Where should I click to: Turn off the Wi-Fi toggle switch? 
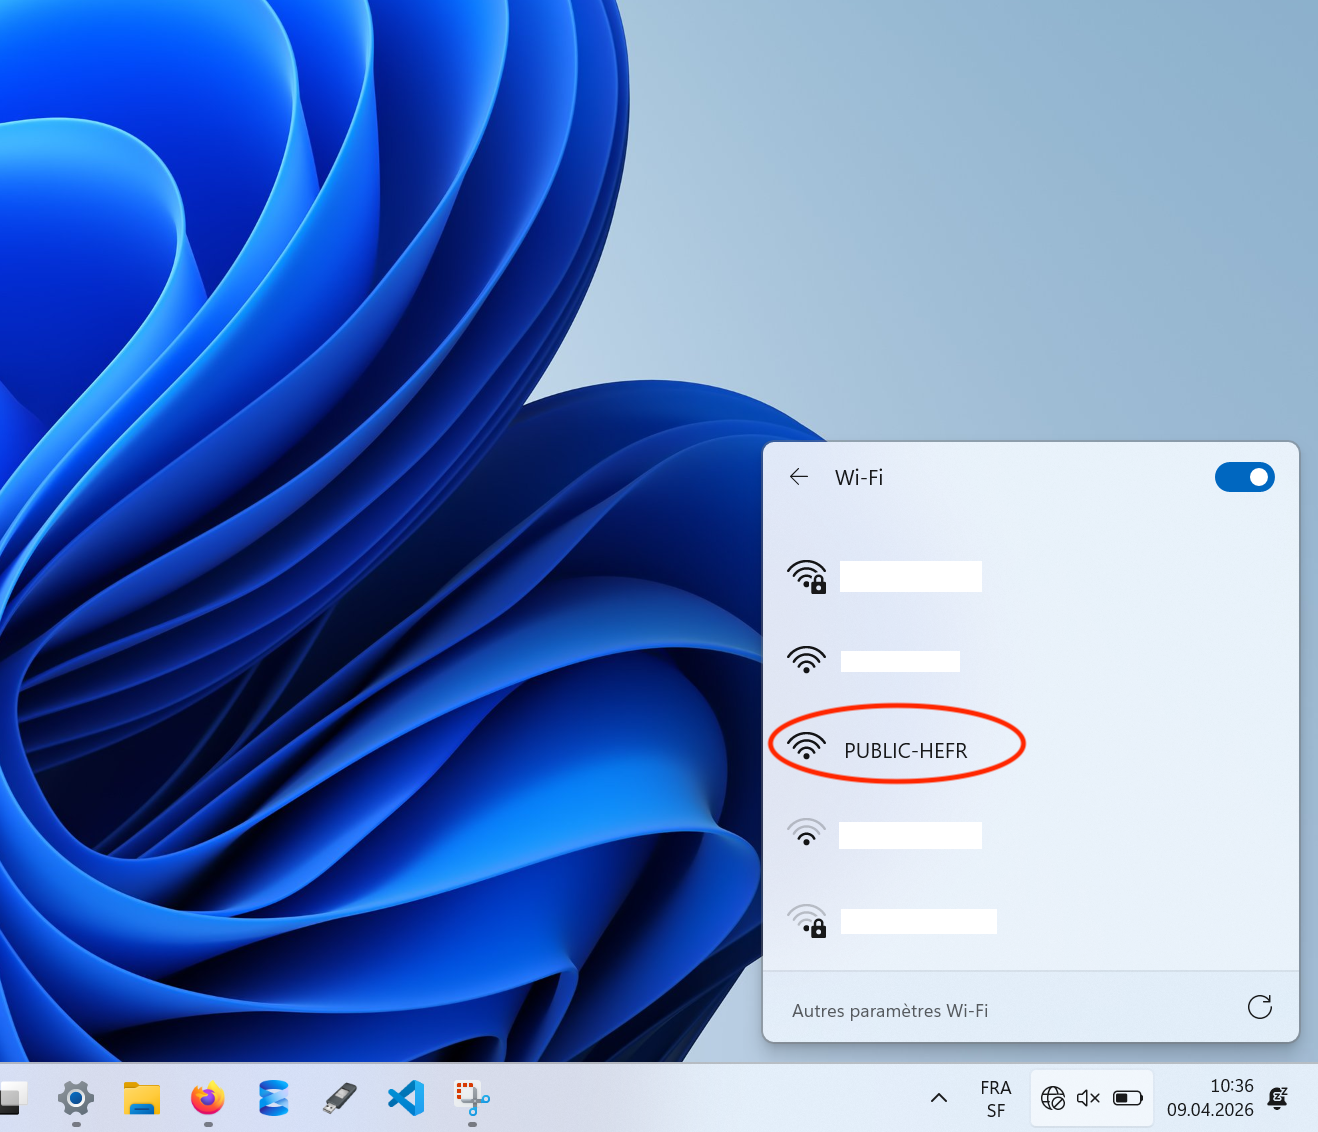click(x=1244, y=477)
